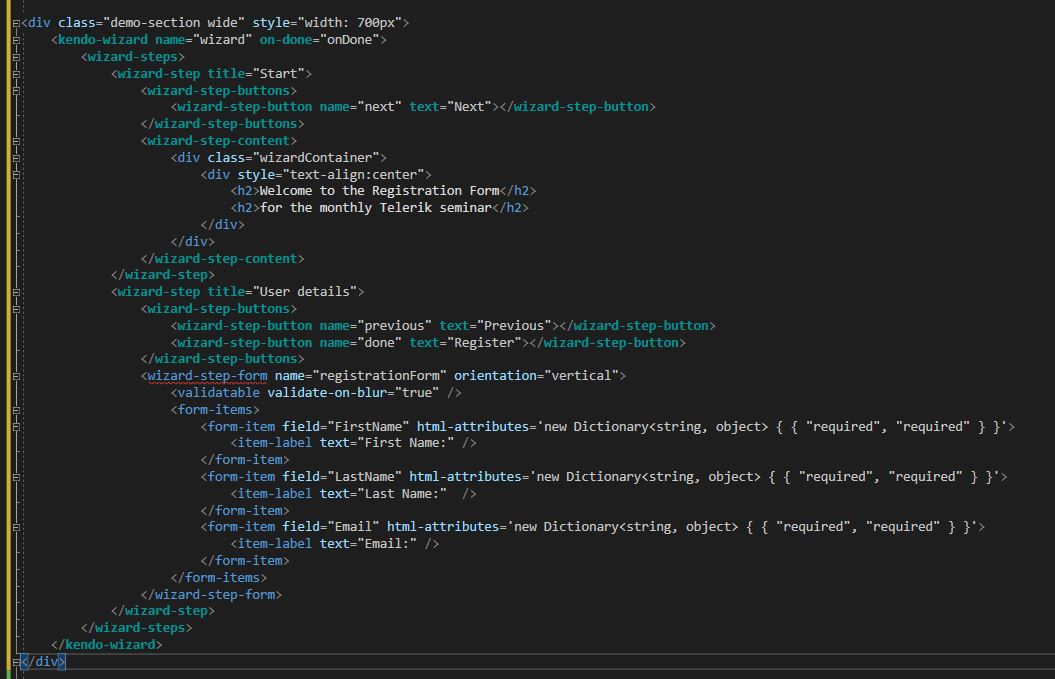Click the "Email" field value
The image size is (1055, 679).
[353, 526]
